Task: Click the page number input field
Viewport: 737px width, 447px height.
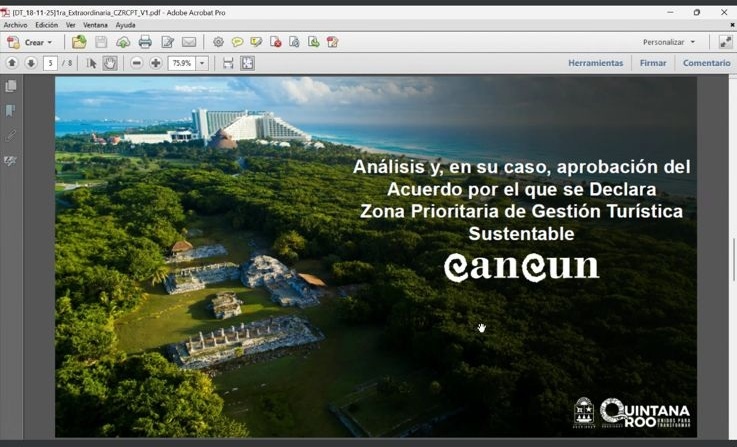Action: [x=50, y=63]
